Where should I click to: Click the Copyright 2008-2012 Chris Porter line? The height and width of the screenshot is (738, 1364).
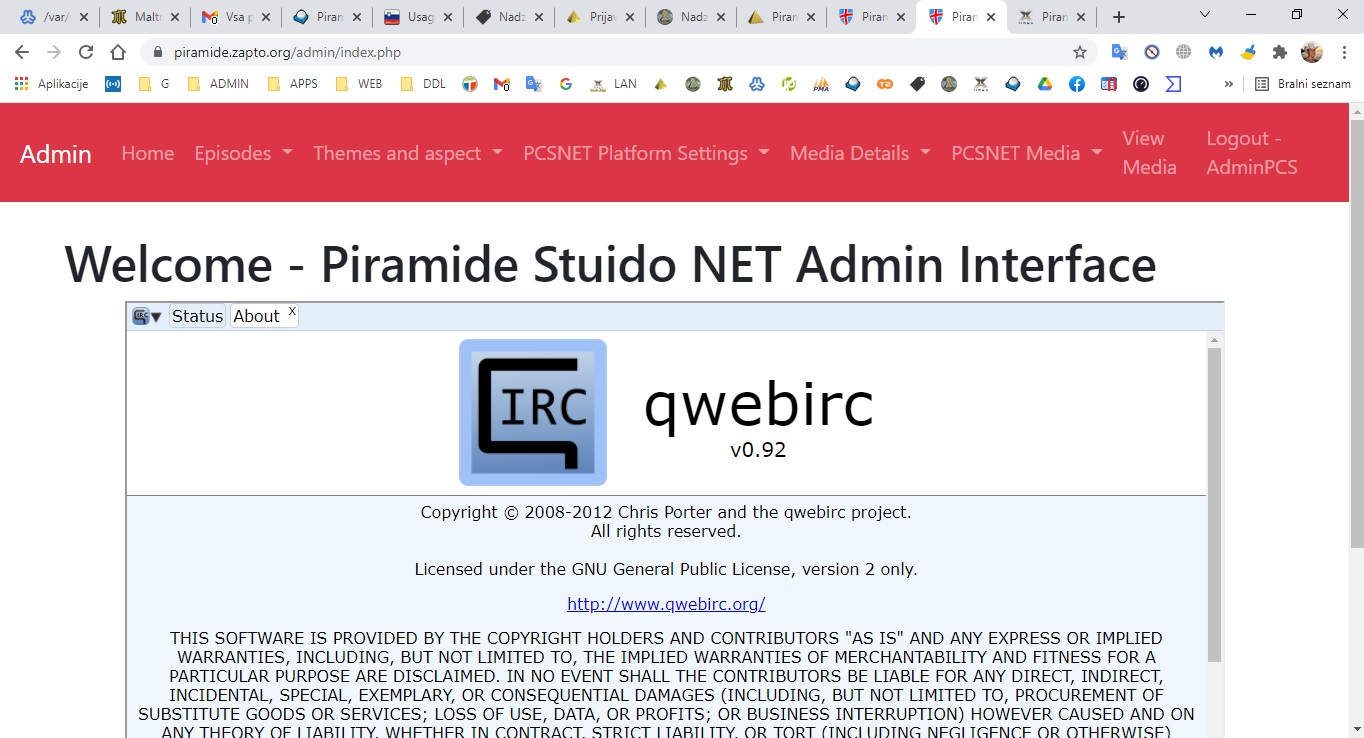666,512
